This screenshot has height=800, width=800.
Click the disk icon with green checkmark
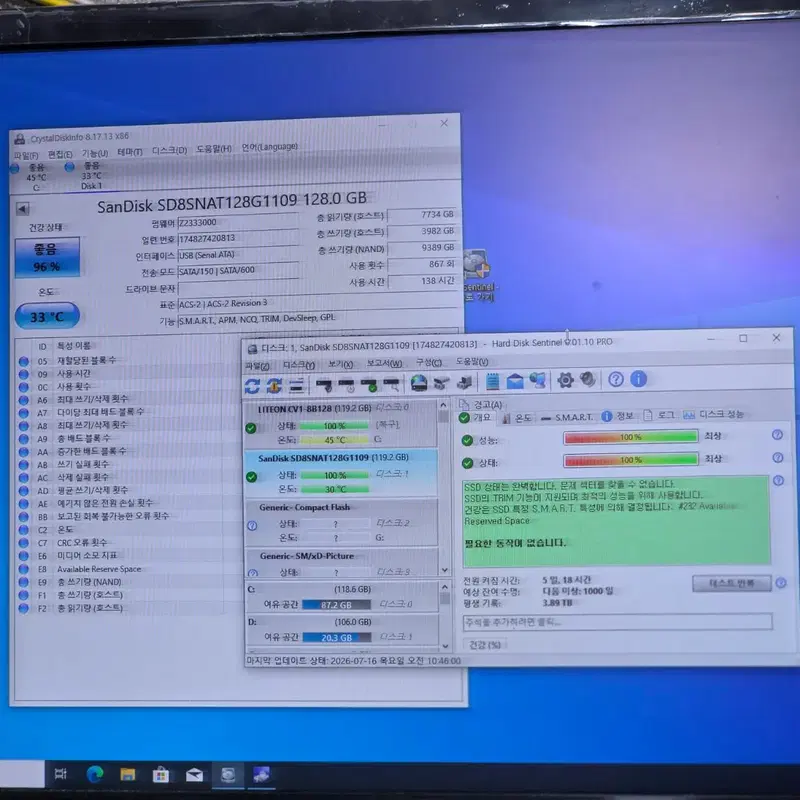tap(369, 384)
